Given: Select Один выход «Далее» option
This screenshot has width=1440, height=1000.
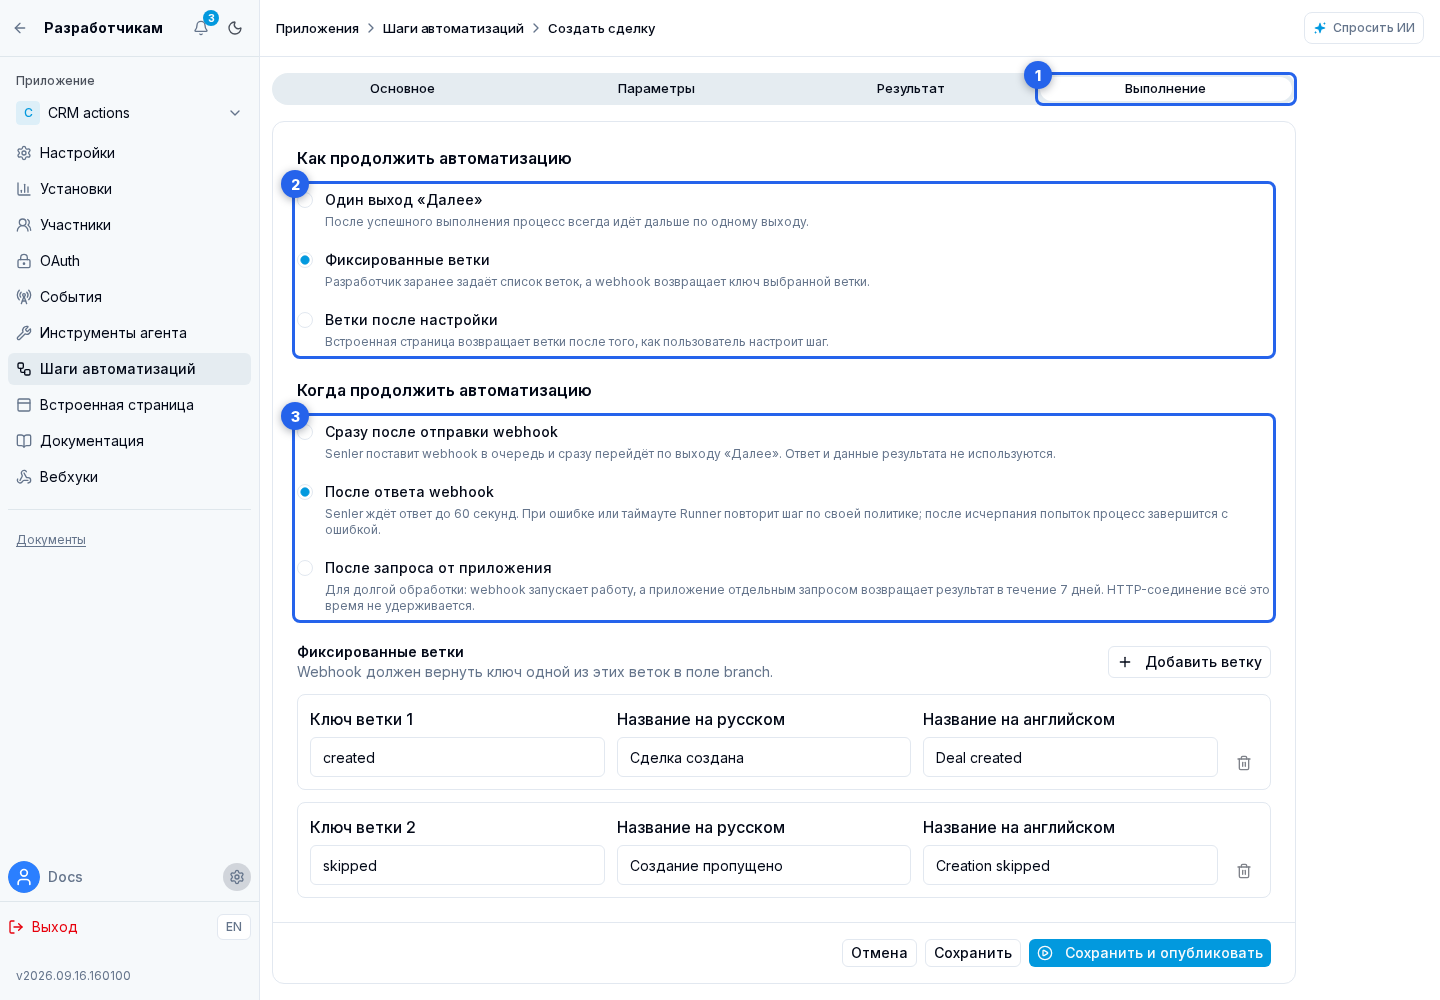Looking at the screenshot, I should pos(306,200).
